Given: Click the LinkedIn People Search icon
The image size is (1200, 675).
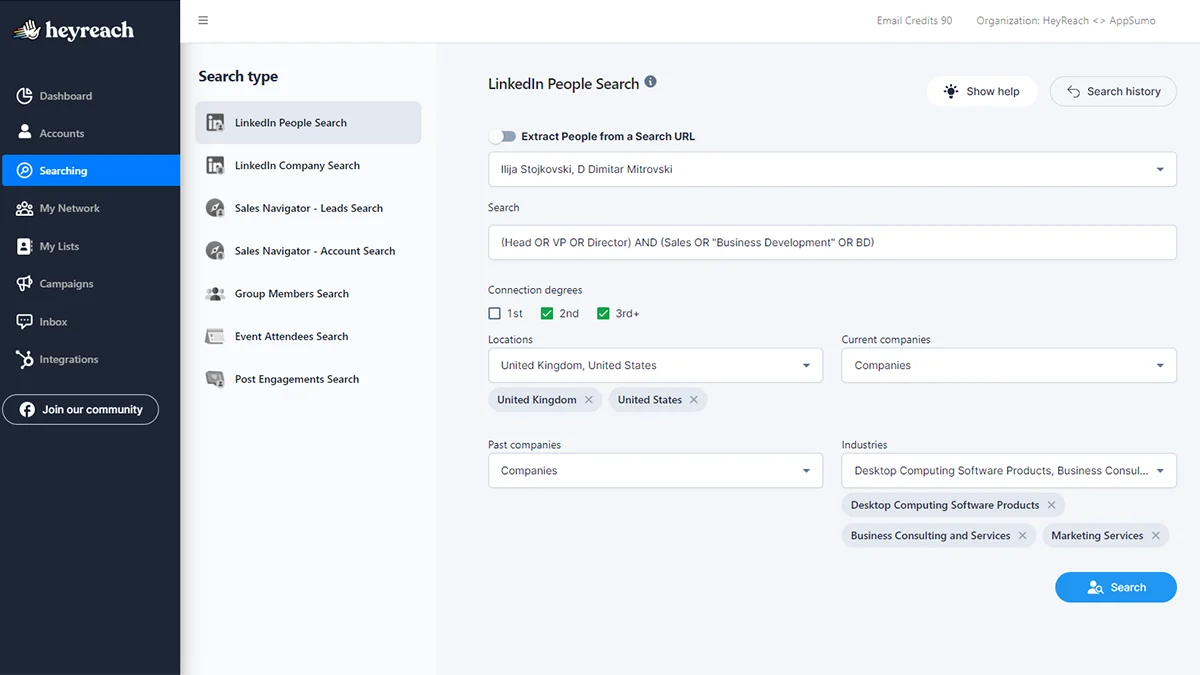Looking at the screenshot, I should click(215, 123).
